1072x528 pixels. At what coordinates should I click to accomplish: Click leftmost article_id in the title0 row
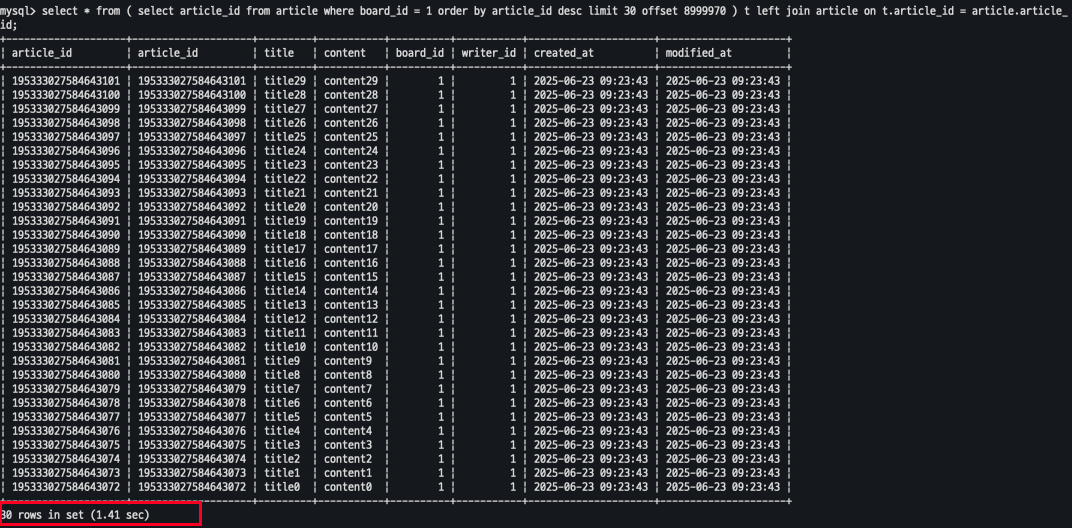[x=66, y=487]
